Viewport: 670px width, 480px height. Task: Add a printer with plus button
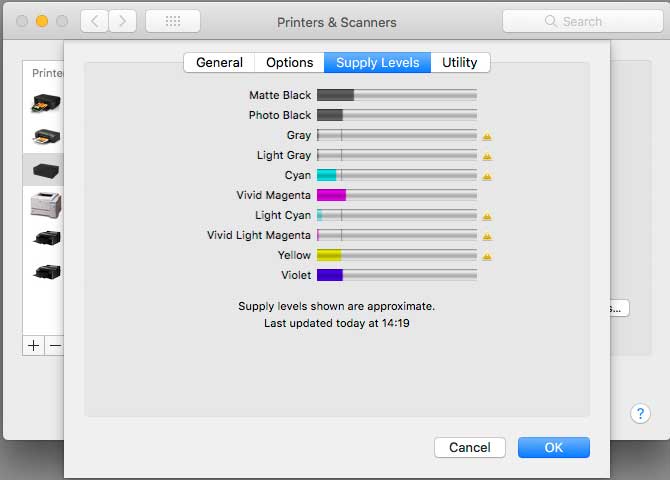[33, 345]
